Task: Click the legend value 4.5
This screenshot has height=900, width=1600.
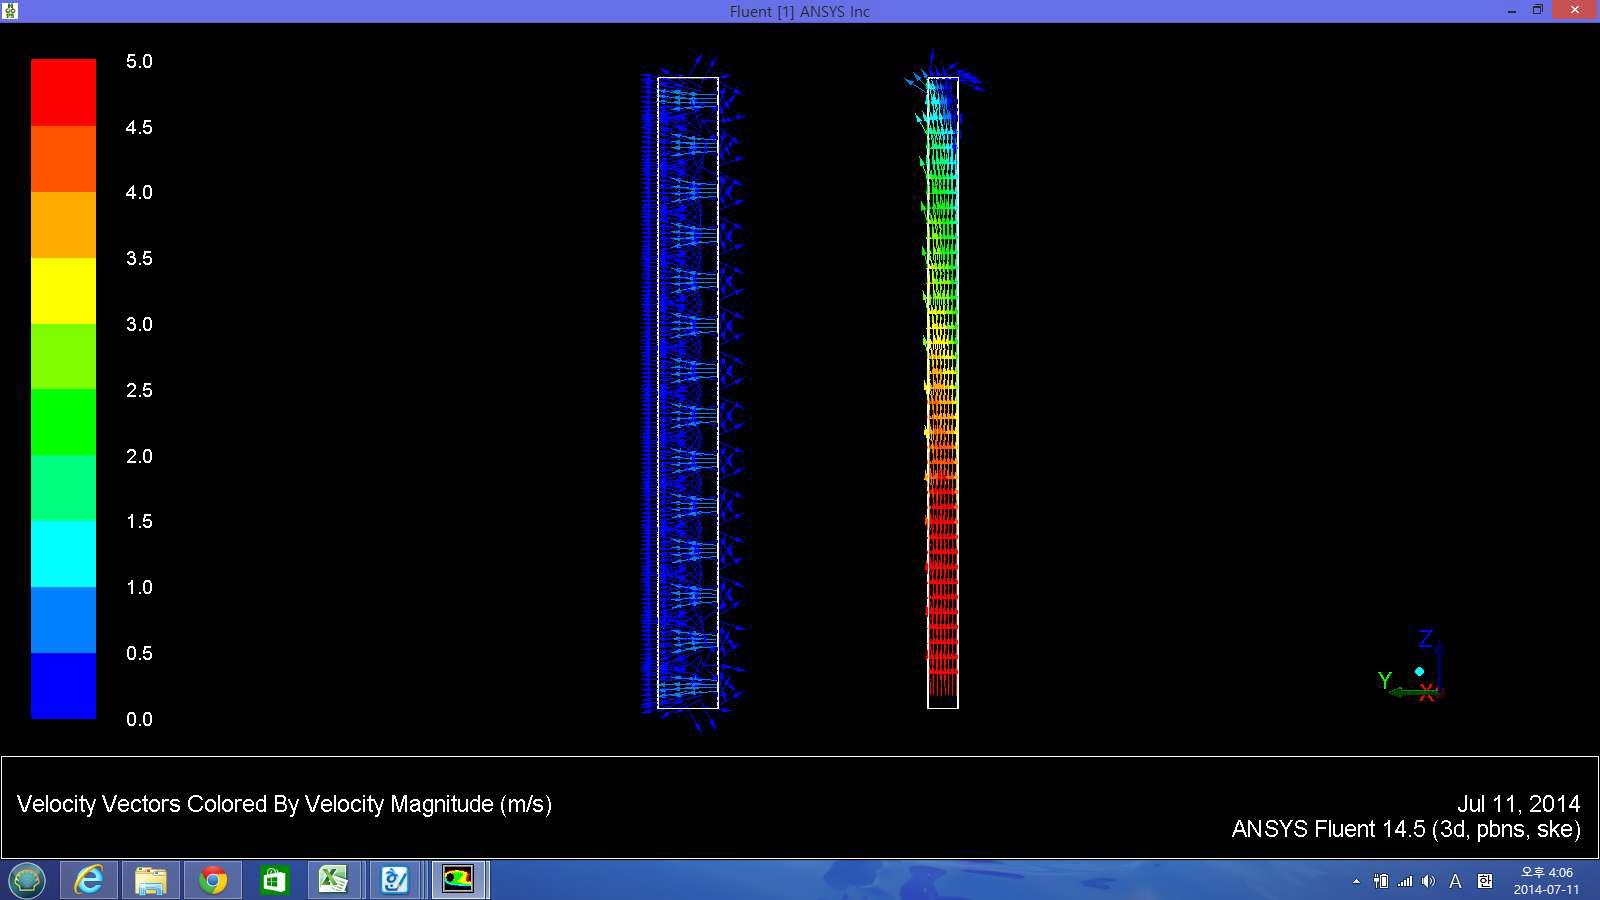Action: pyautogui.click(x=139, y=128)
